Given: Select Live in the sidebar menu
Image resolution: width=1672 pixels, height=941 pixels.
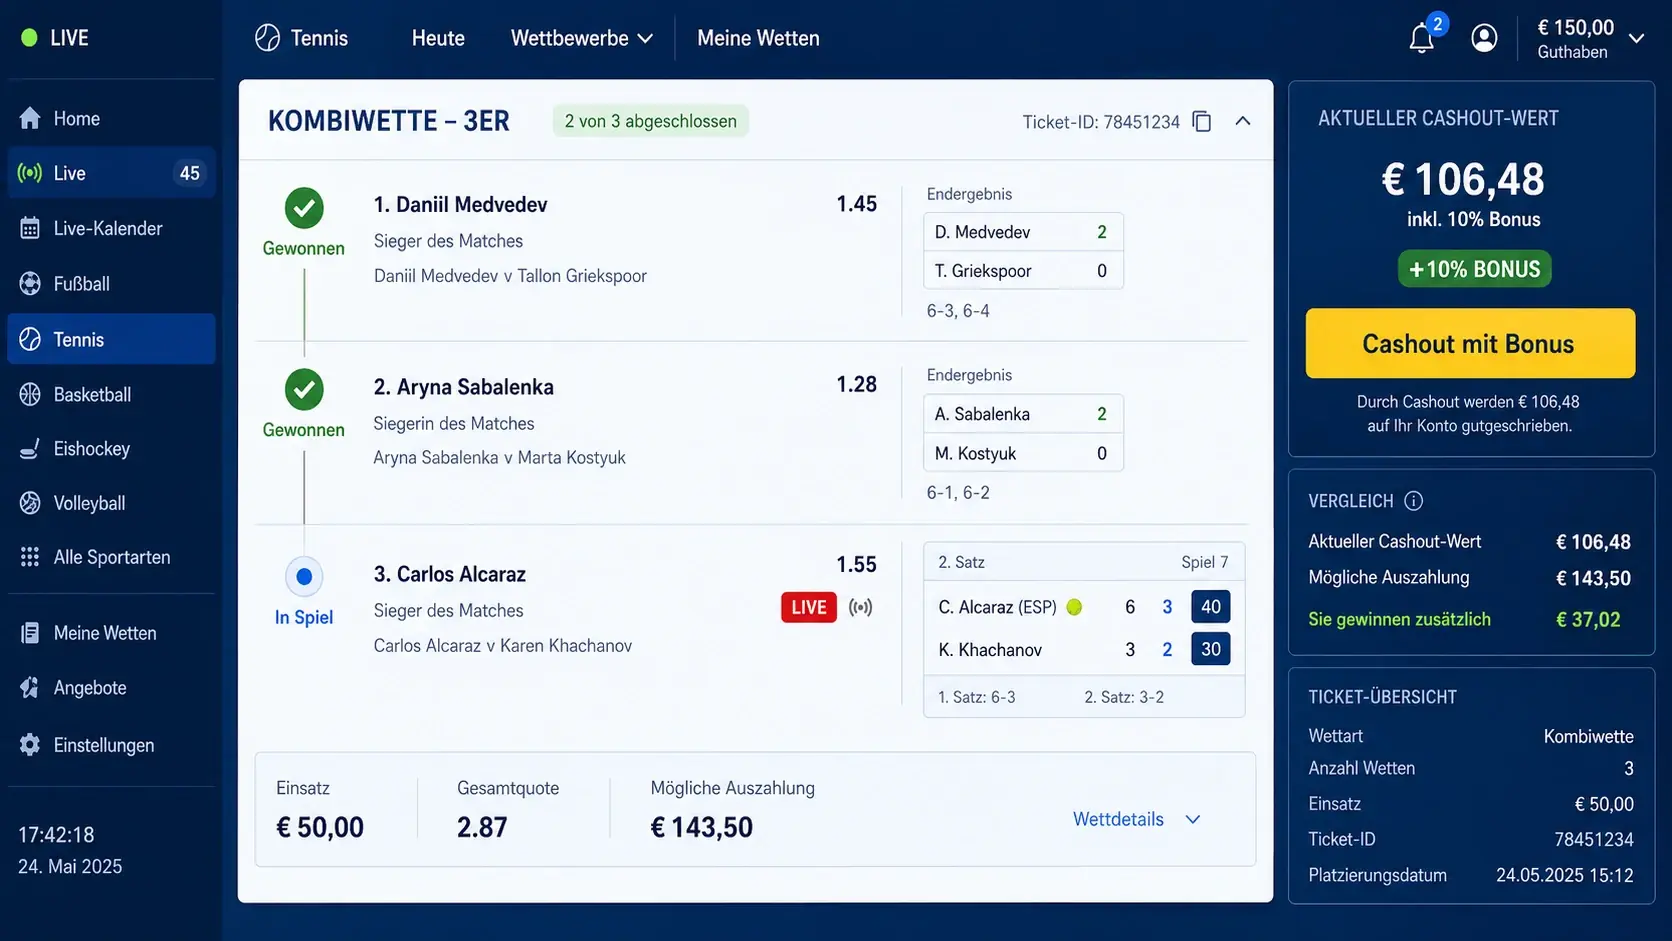Looking at the screenshot, I should coord(111,173).
